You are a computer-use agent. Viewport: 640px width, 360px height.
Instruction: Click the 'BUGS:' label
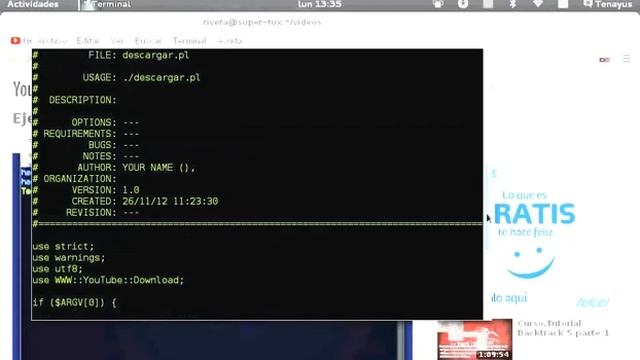(x=102, y=145)
